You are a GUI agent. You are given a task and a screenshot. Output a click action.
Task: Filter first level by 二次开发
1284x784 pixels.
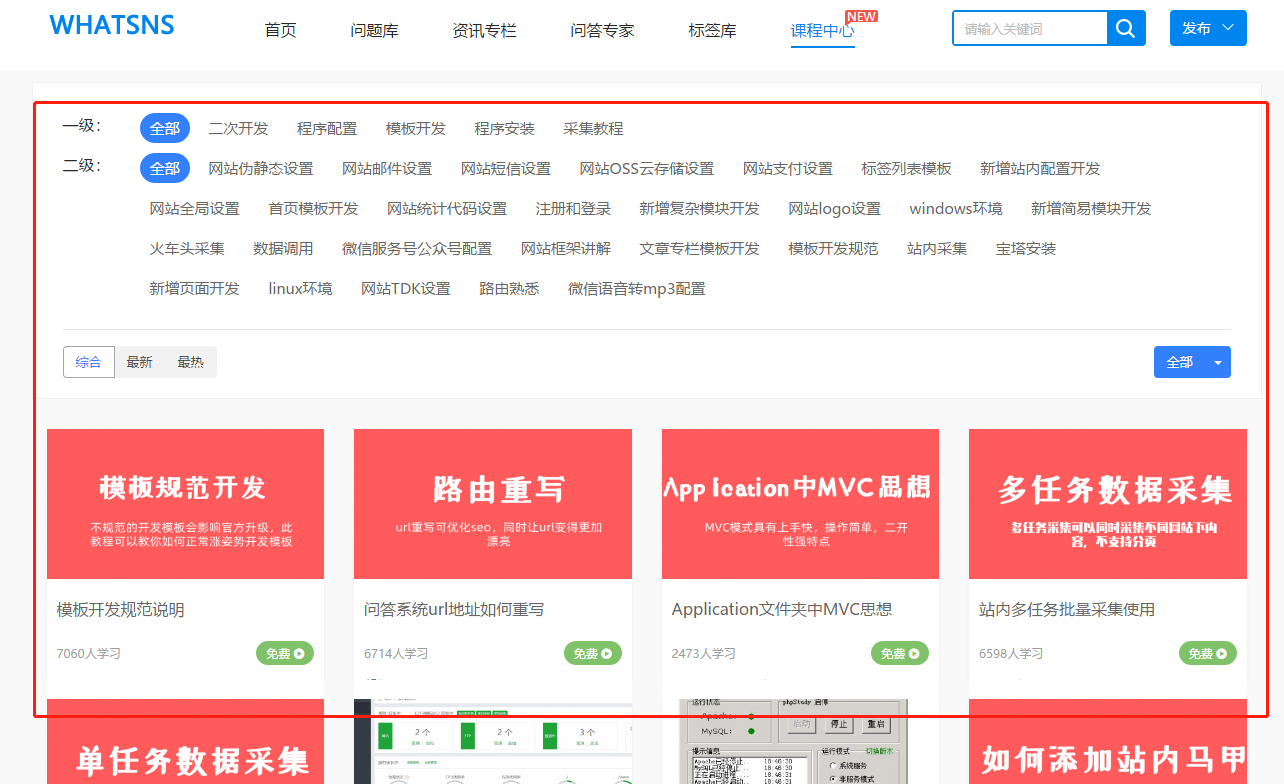(238, 129)
